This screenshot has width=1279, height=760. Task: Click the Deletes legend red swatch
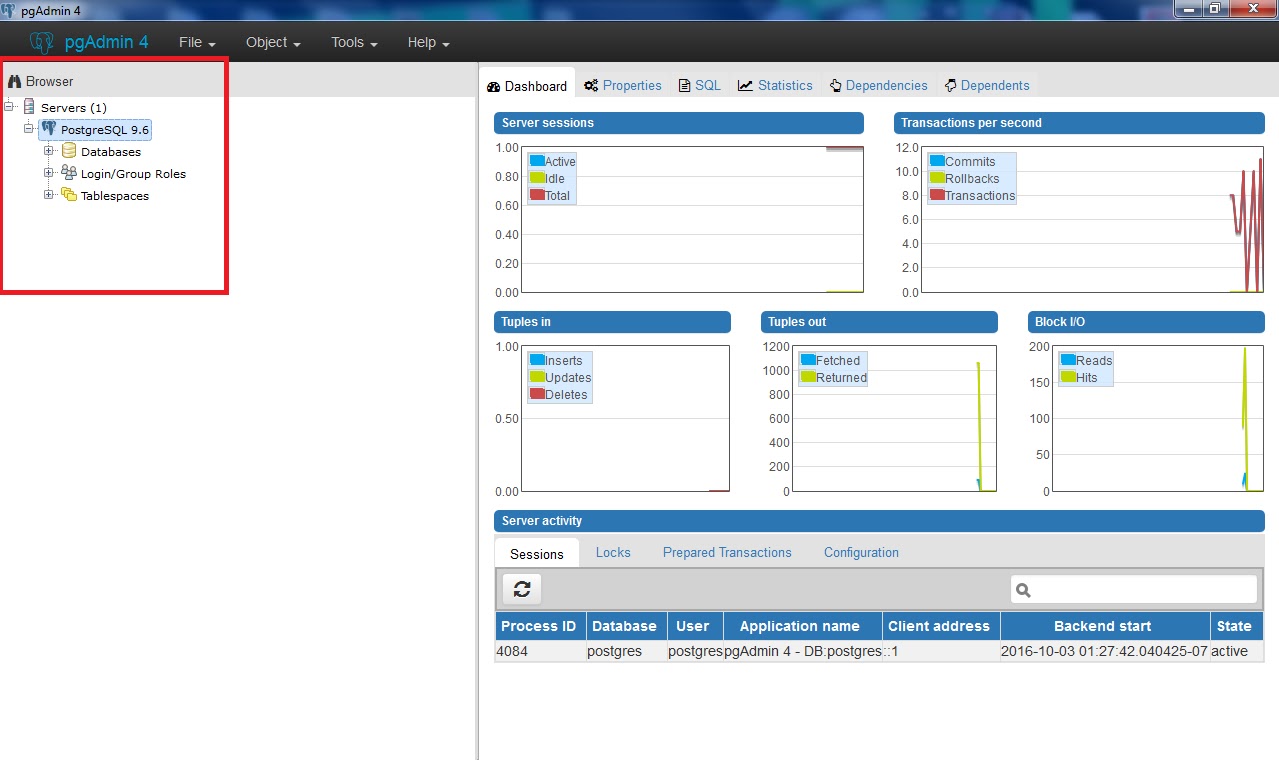(x=537, y=394)
